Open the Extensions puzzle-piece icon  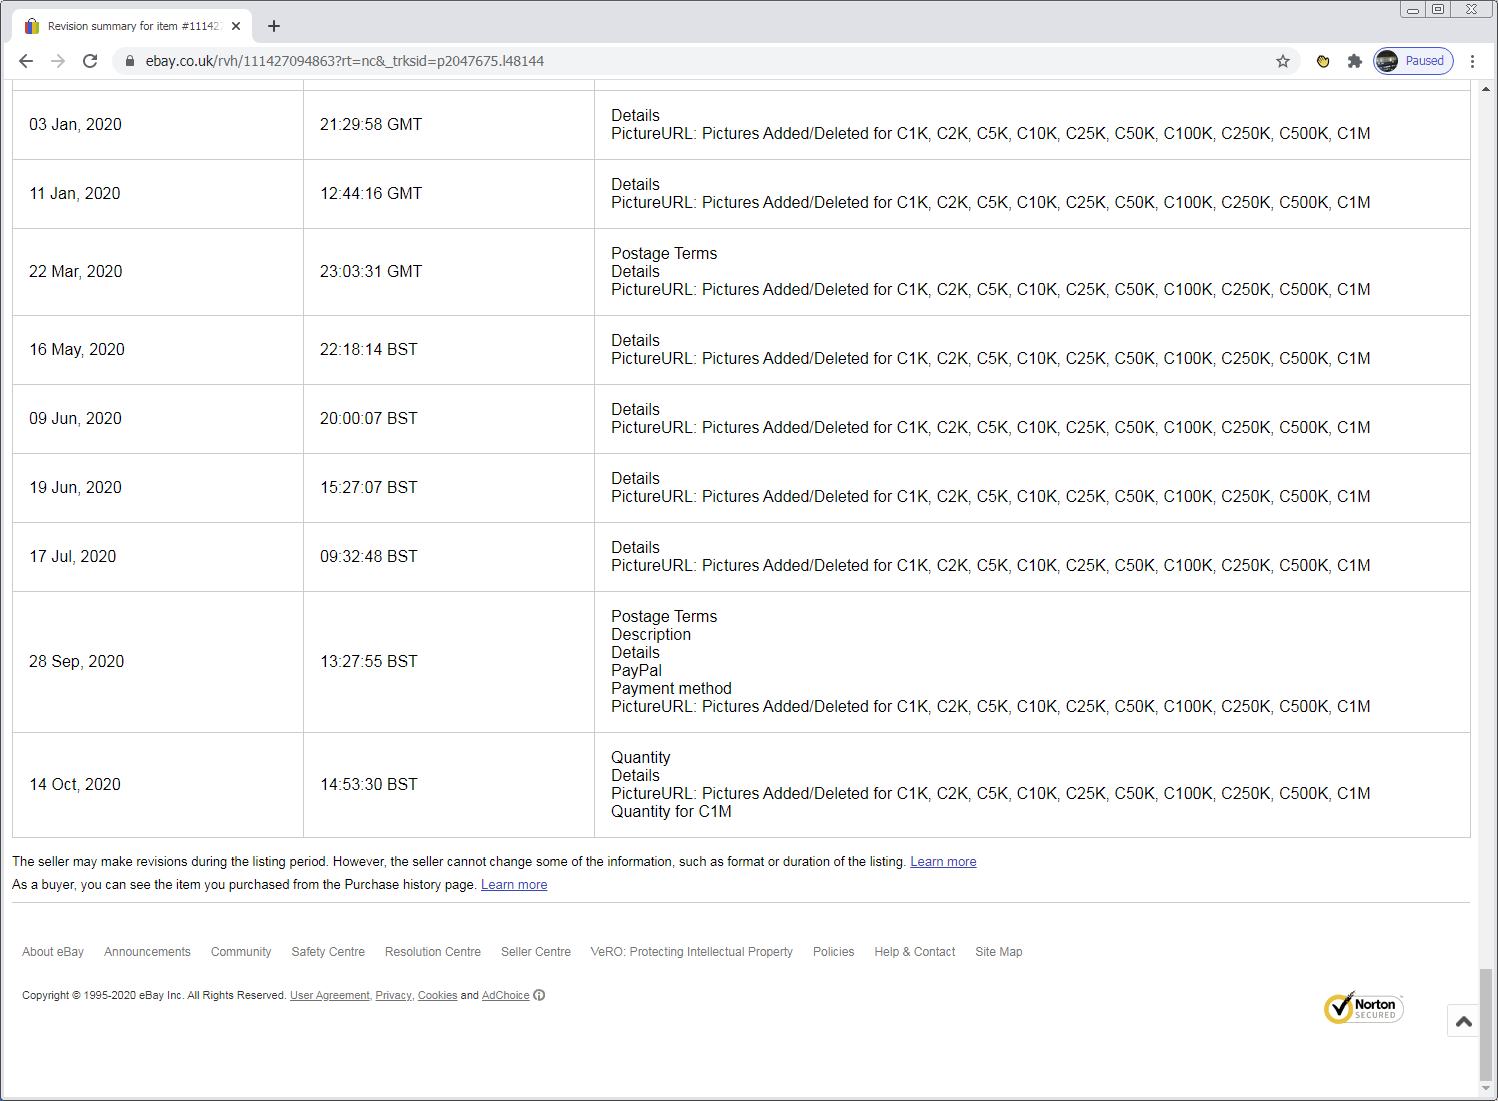[1355, 61]
